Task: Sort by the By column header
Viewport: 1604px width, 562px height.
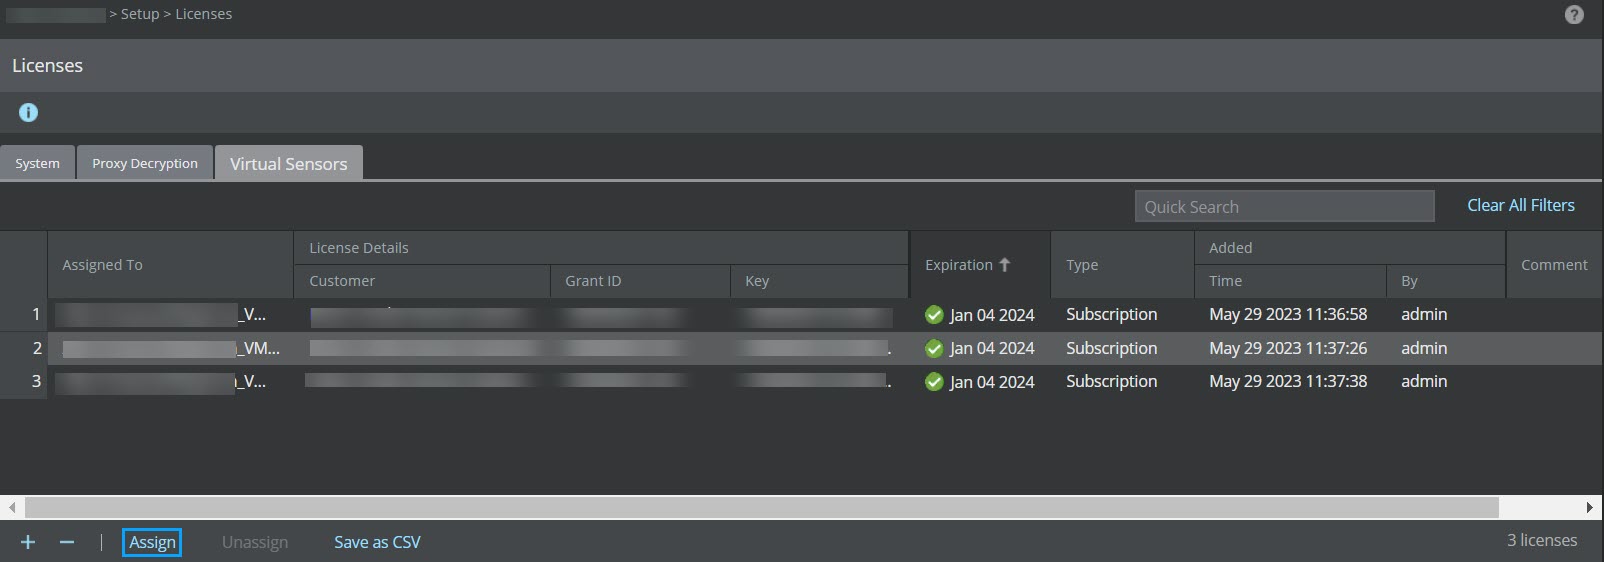Action: point(1445,281)
